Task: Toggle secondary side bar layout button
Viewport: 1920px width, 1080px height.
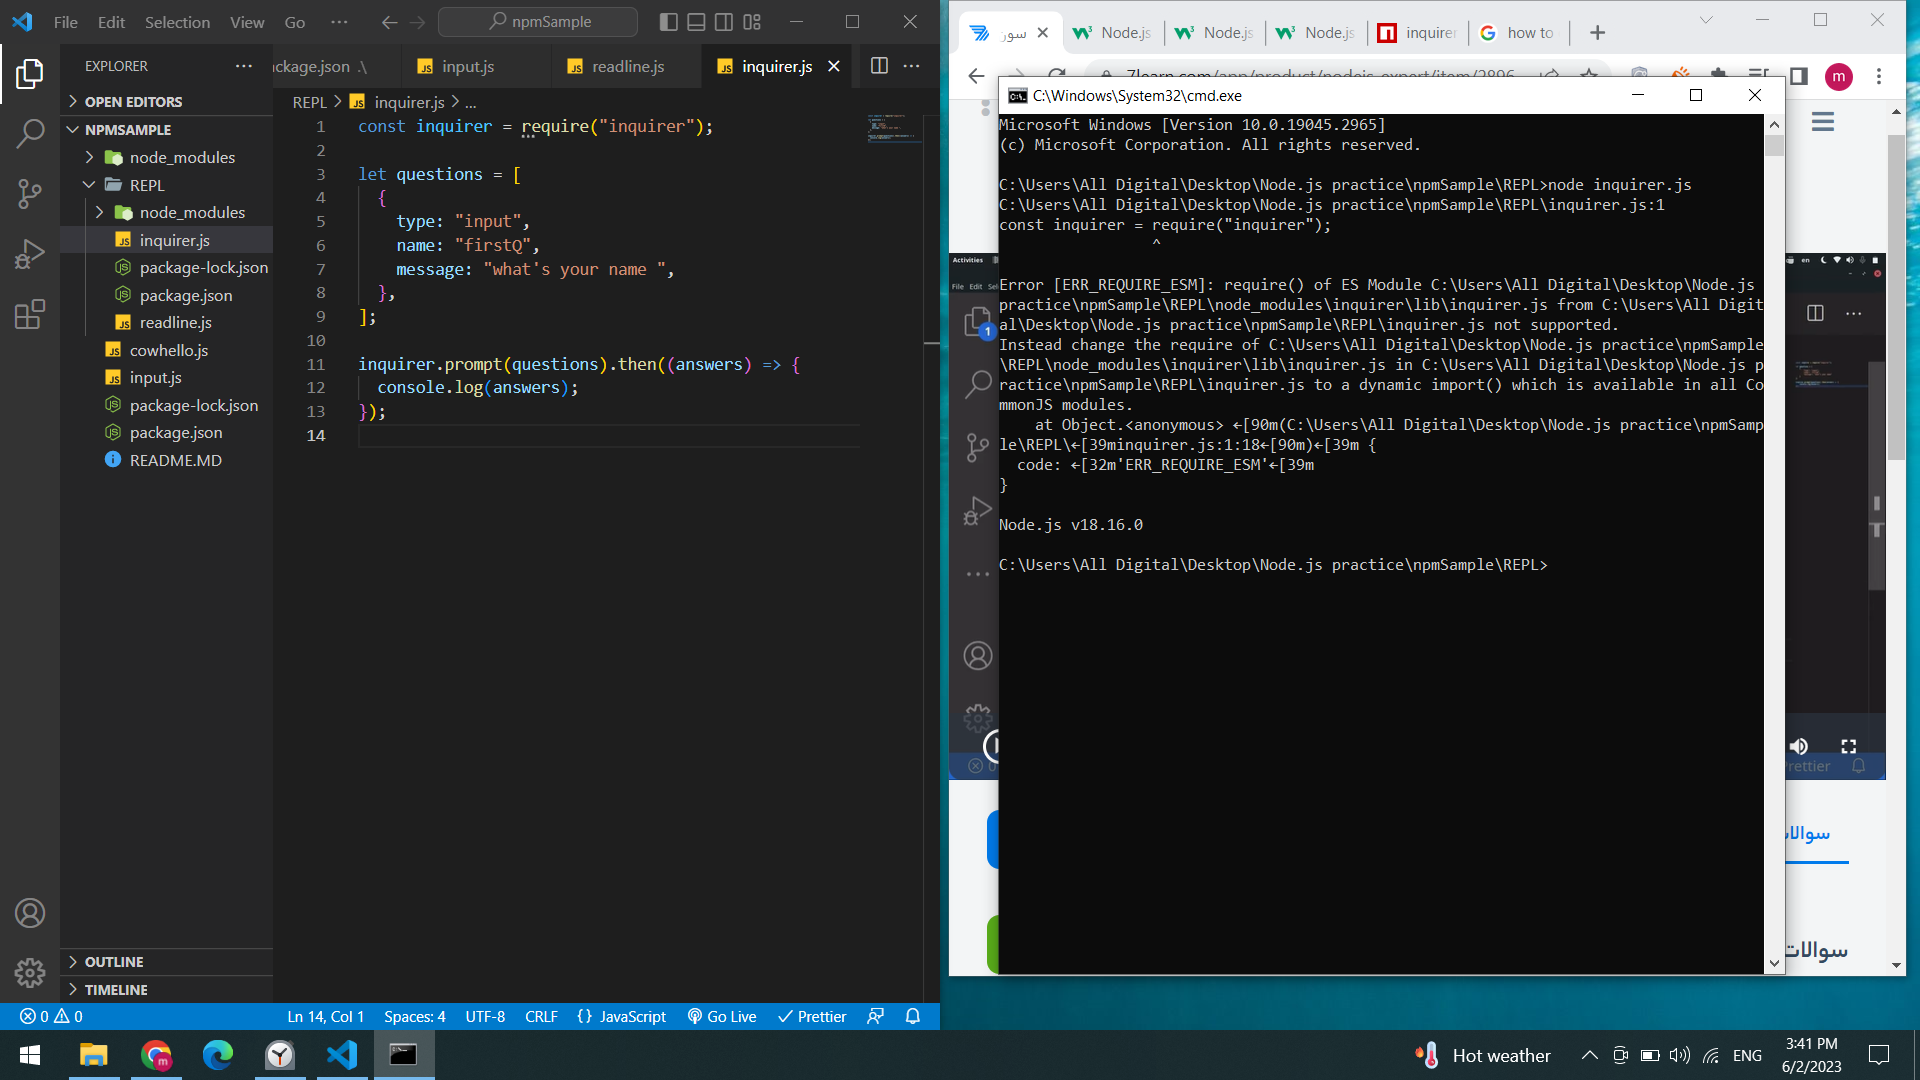Action: [x=724, y=22]
